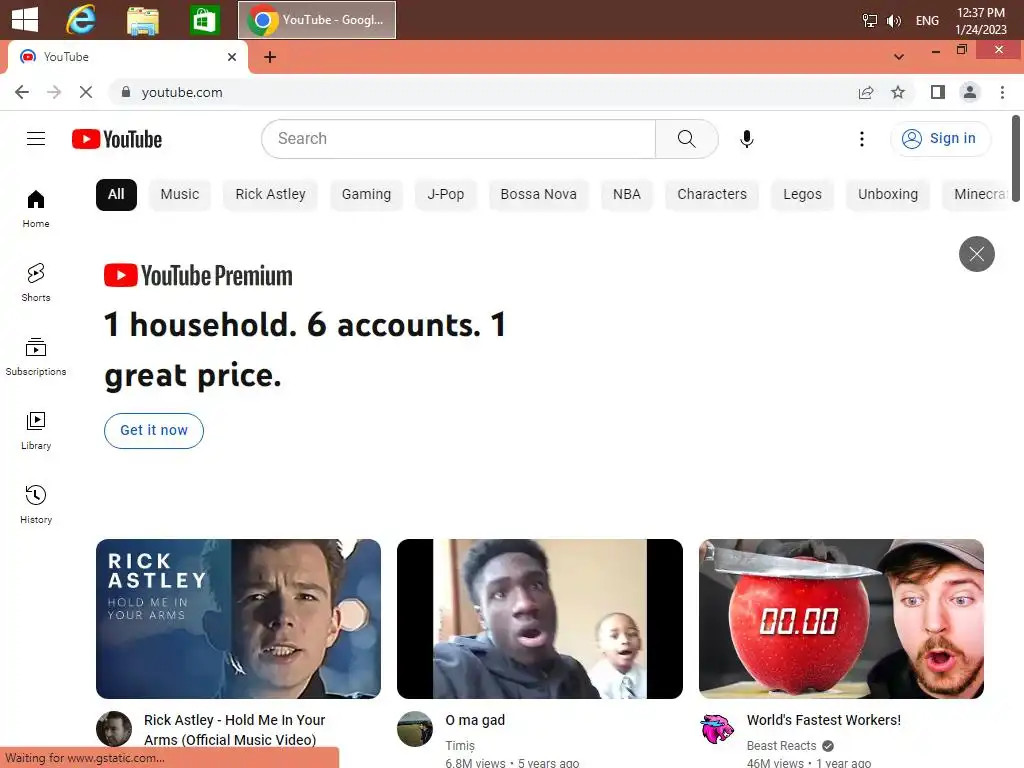The height and width of the screenshot is (768, 1024).
Task: Open Shorts in the sidebar
Action: (x=36, y=283)
